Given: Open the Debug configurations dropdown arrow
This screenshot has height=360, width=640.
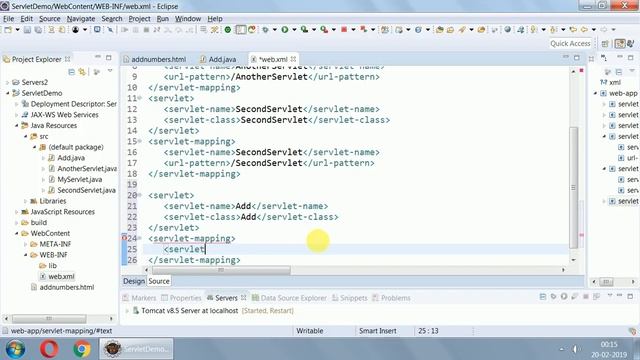Looking at the screenshot, I should [x=275, y=29].
